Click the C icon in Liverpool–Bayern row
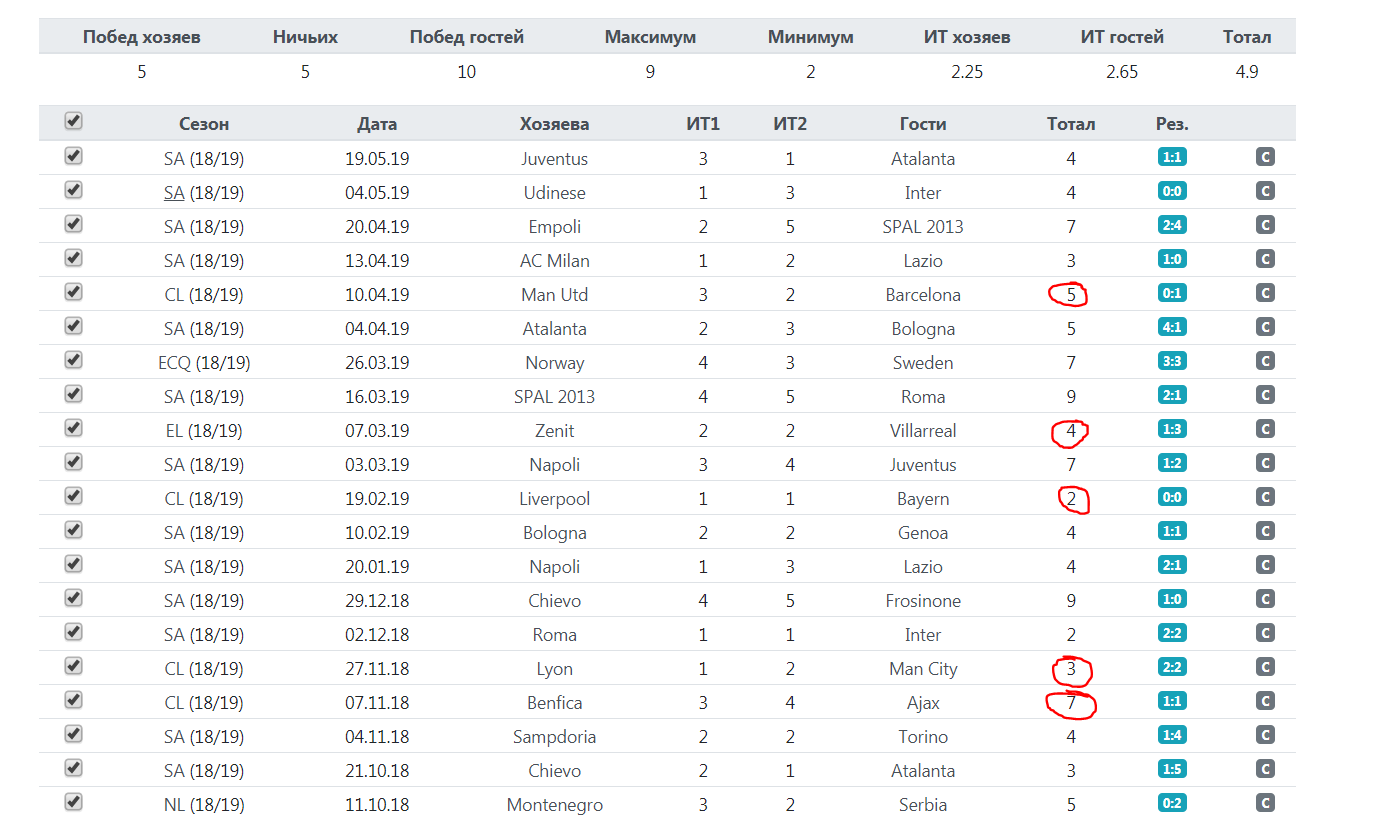This screenshot has width=1384, height=836. 1265,497
